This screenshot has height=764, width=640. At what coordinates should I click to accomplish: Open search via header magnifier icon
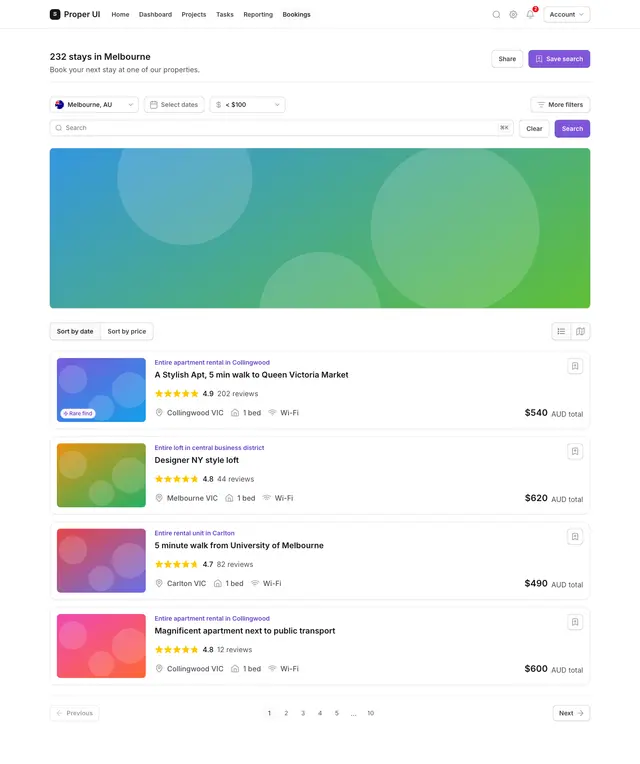(x=496, y=15)
